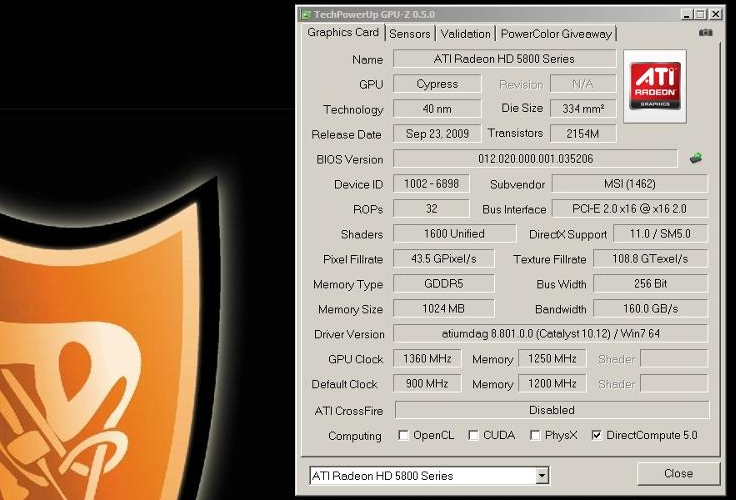The height and width of the screenshot is (500, 736).
Task: Click the Bus Interface field PCI-E 2.0 x16
Action: click(x=629, y=208)
